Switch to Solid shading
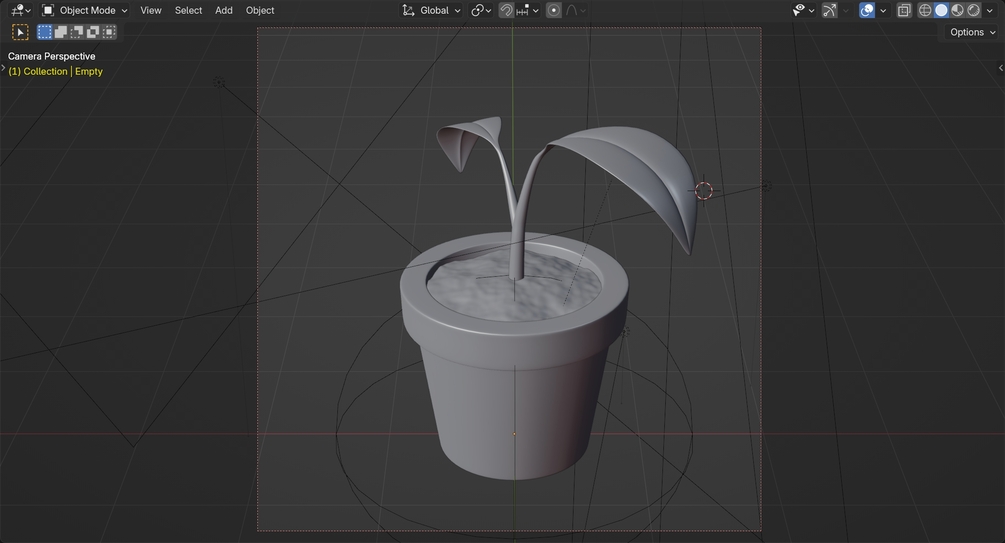Screen dimensions: 1005x543 coord(941,10)
